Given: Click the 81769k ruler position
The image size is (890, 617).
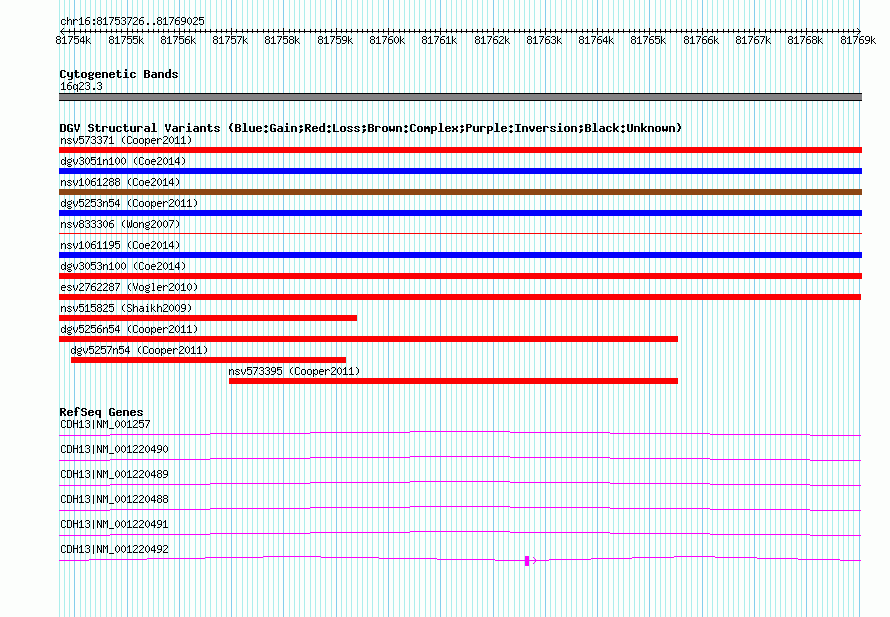Looking at the screenshot, I should coord(858,40).
